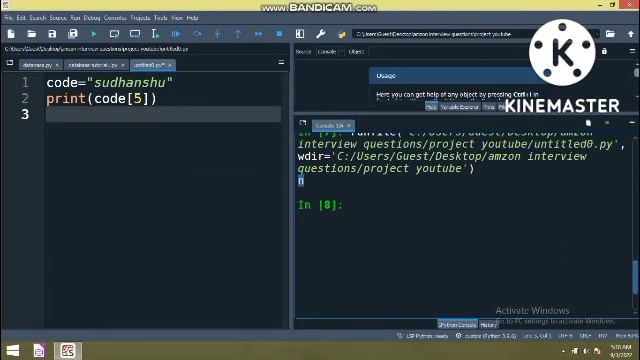Click the Object input field in Help
Image resolution: width=640 pixels, height=360 pixels.
point(449,52)
